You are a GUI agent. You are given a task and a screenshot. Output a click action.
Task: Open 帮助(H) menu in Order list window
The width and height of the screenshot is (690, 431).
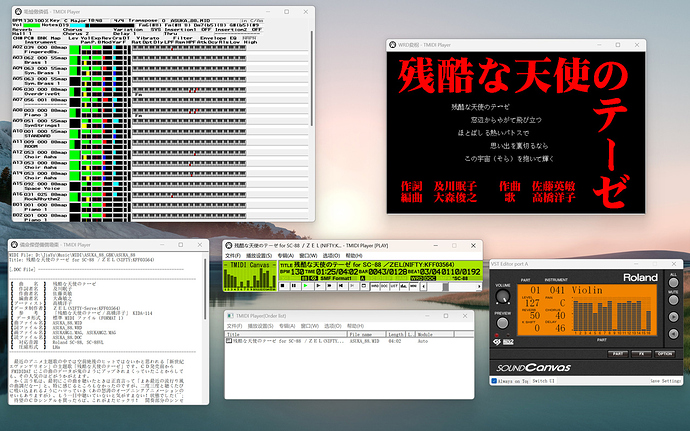(356, 326)
